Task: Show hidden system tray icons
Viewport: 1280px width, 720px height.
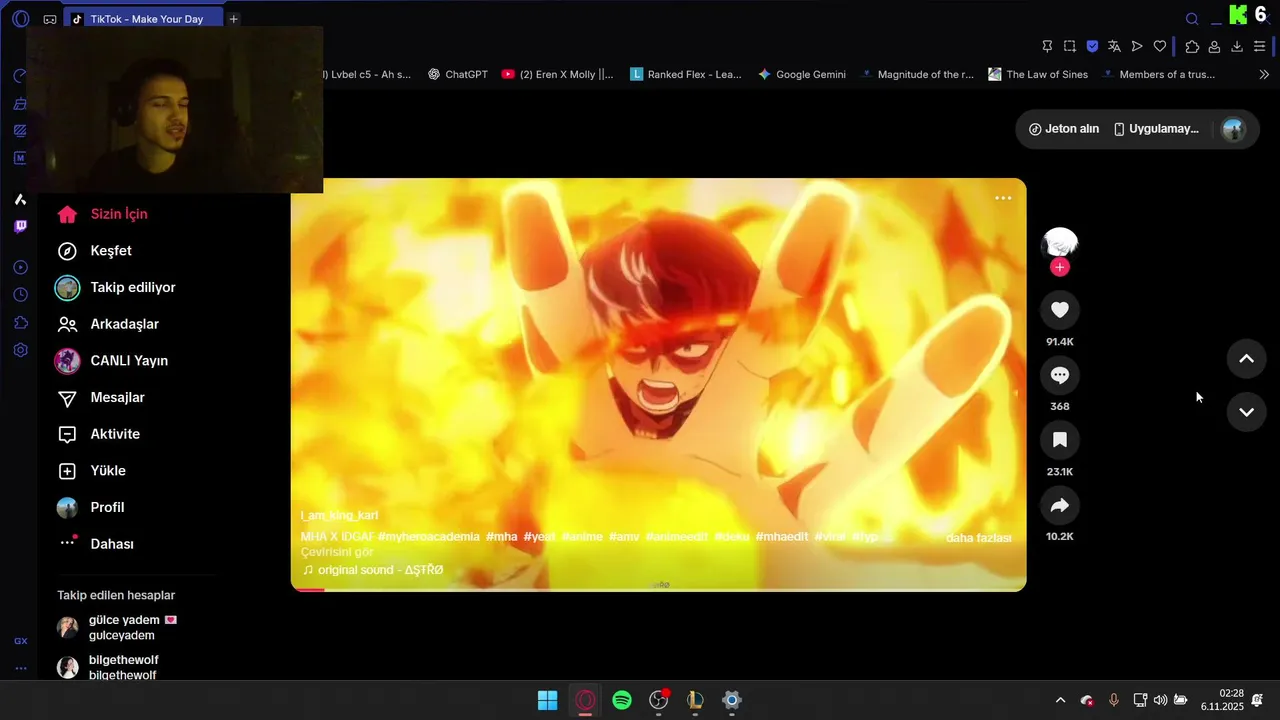Action: click(1060, 700)
